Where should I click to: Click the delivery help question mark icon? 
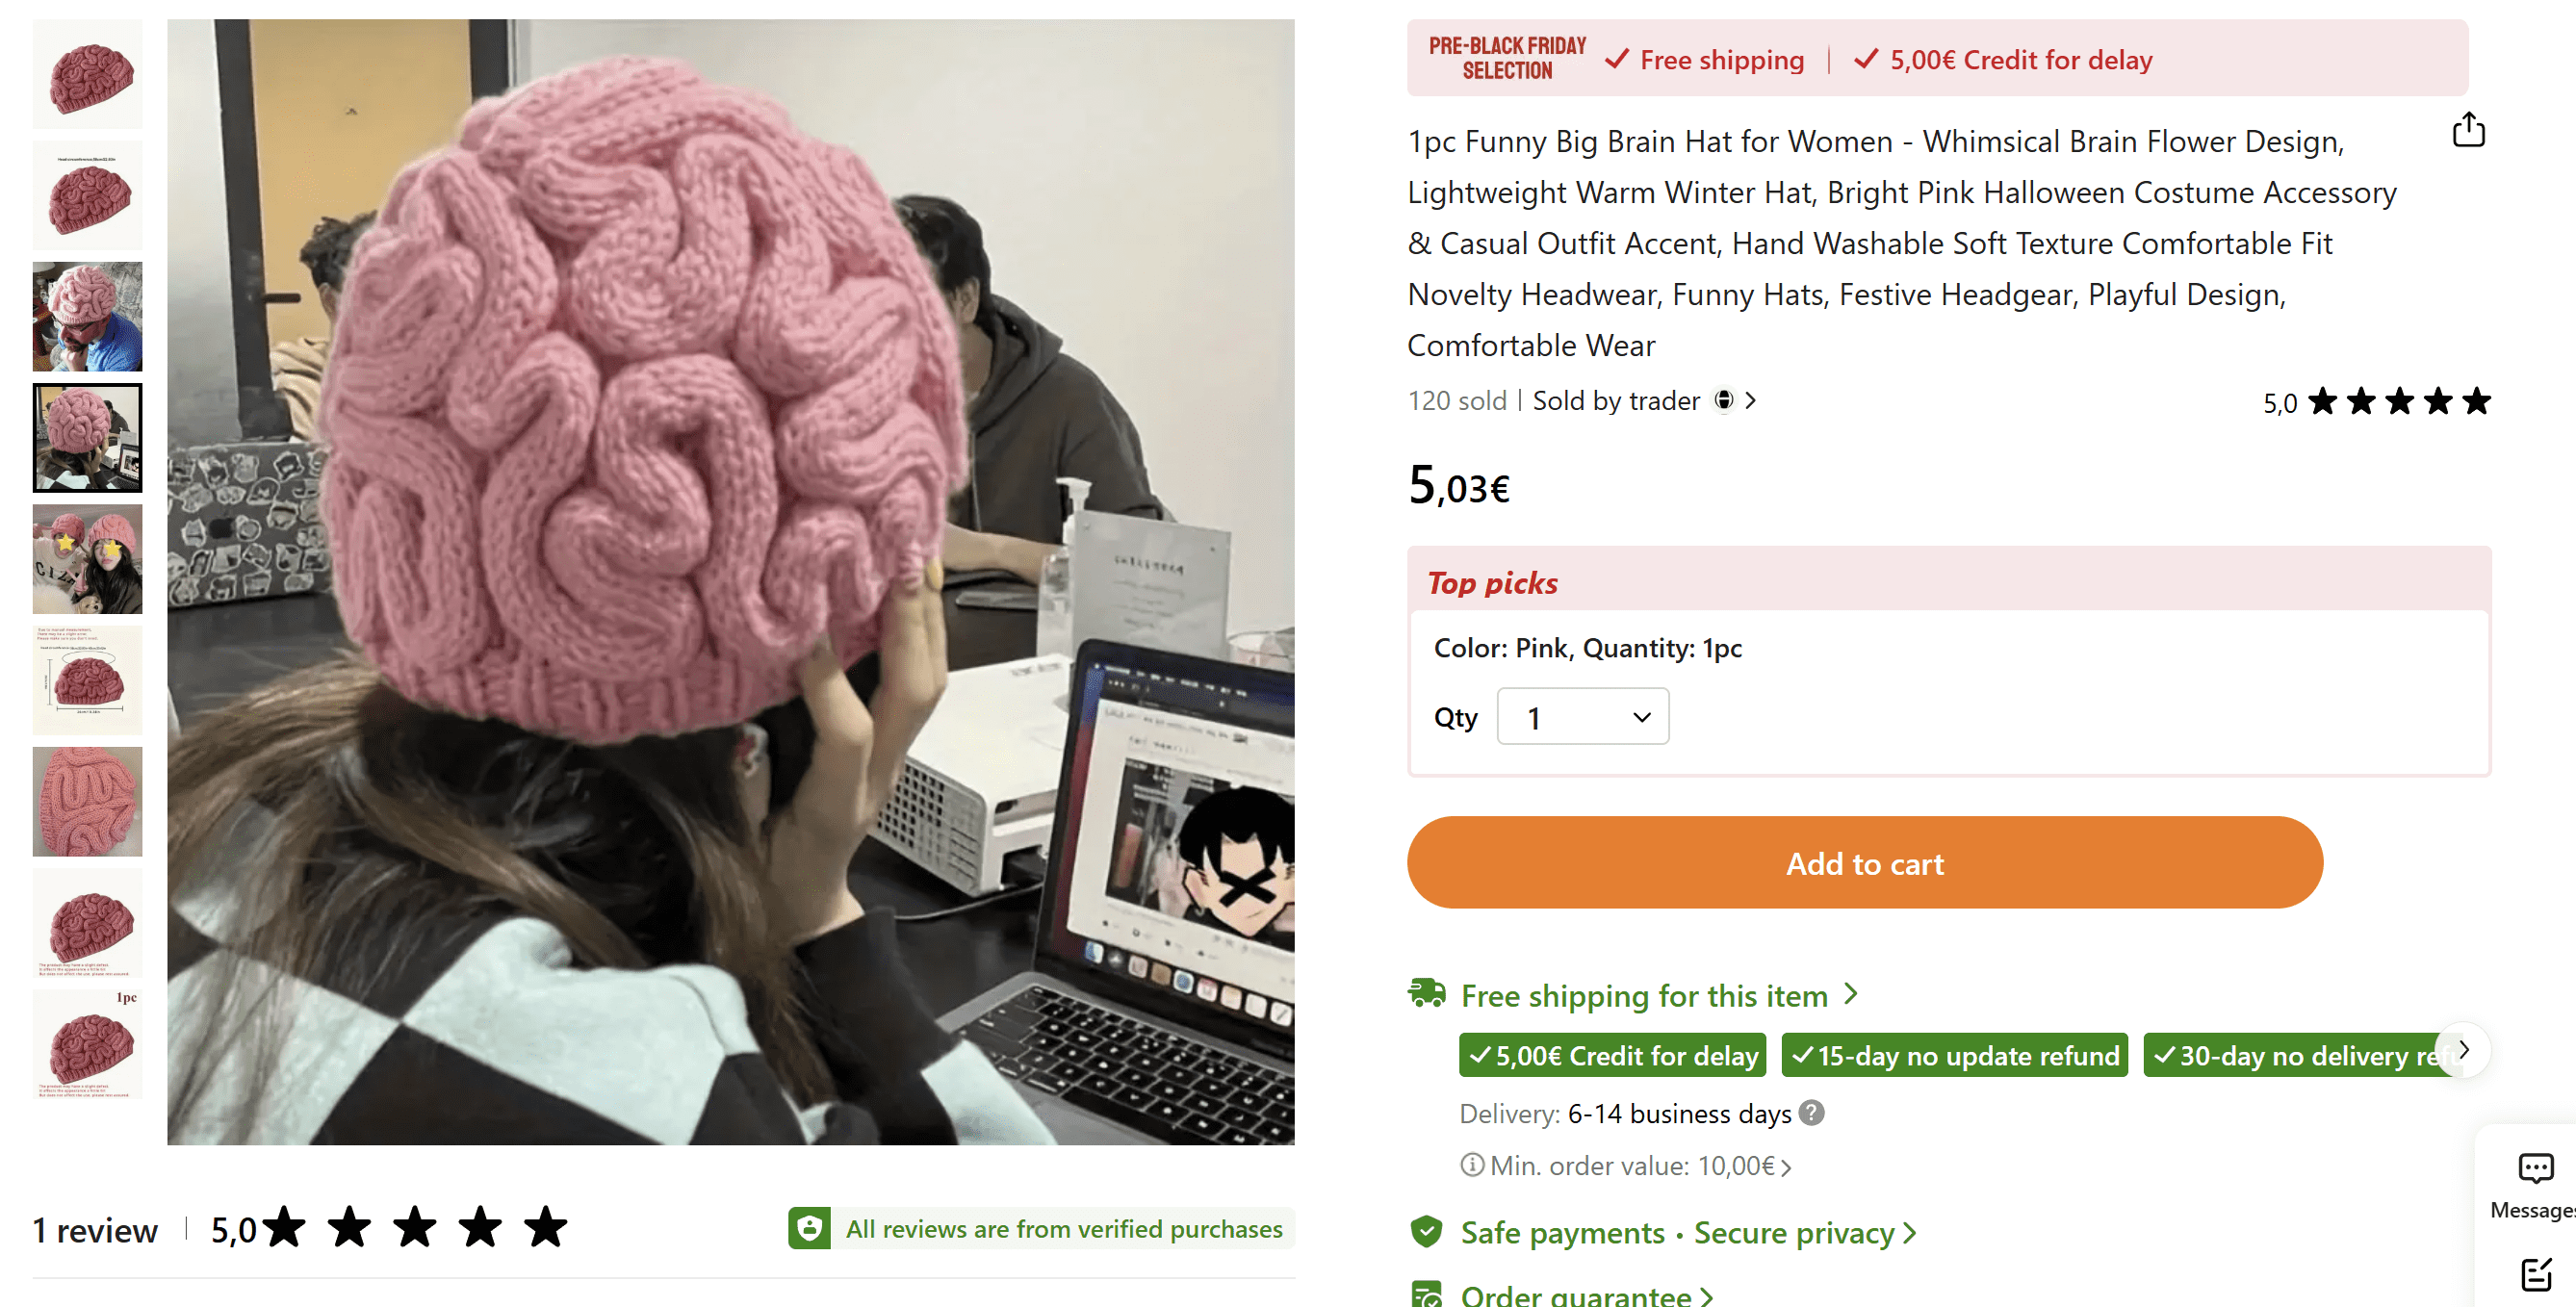click(1811, 1112)
